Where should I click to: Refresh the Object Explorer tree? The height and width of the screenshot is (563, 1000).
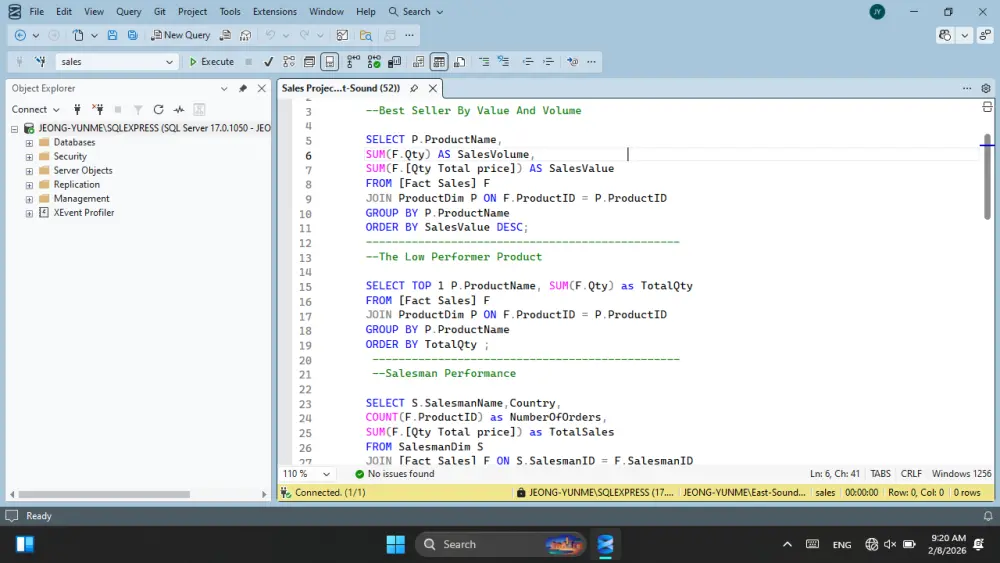pyautogui.click(x=158, y=110)
